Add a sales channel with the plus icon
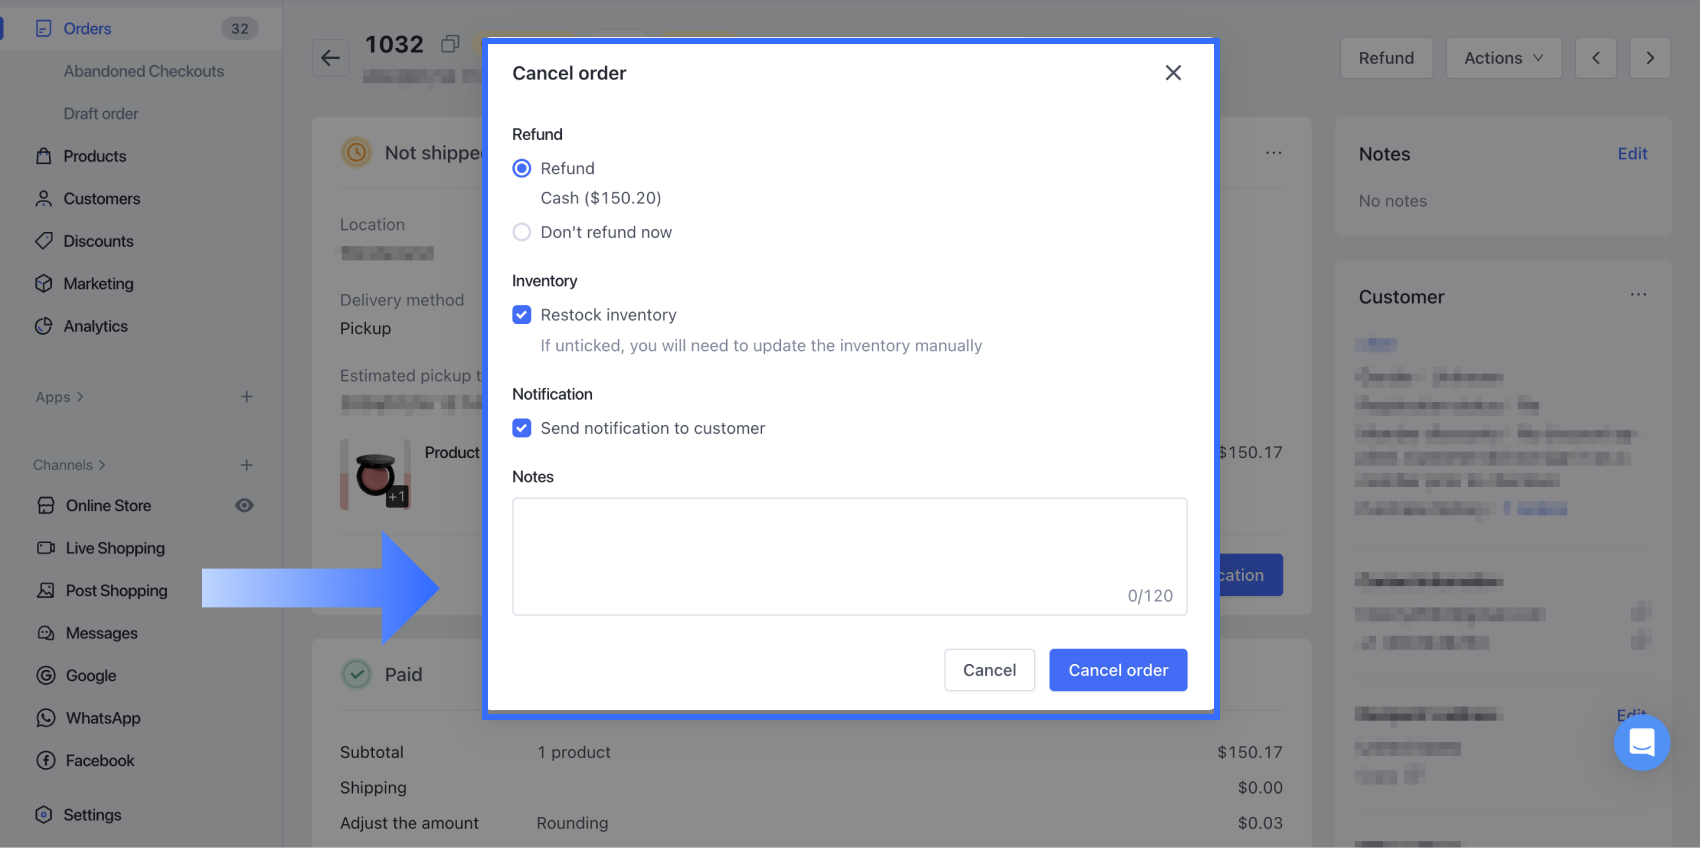This screenshot has width=1700, height=848. click(x=247, y=465)
